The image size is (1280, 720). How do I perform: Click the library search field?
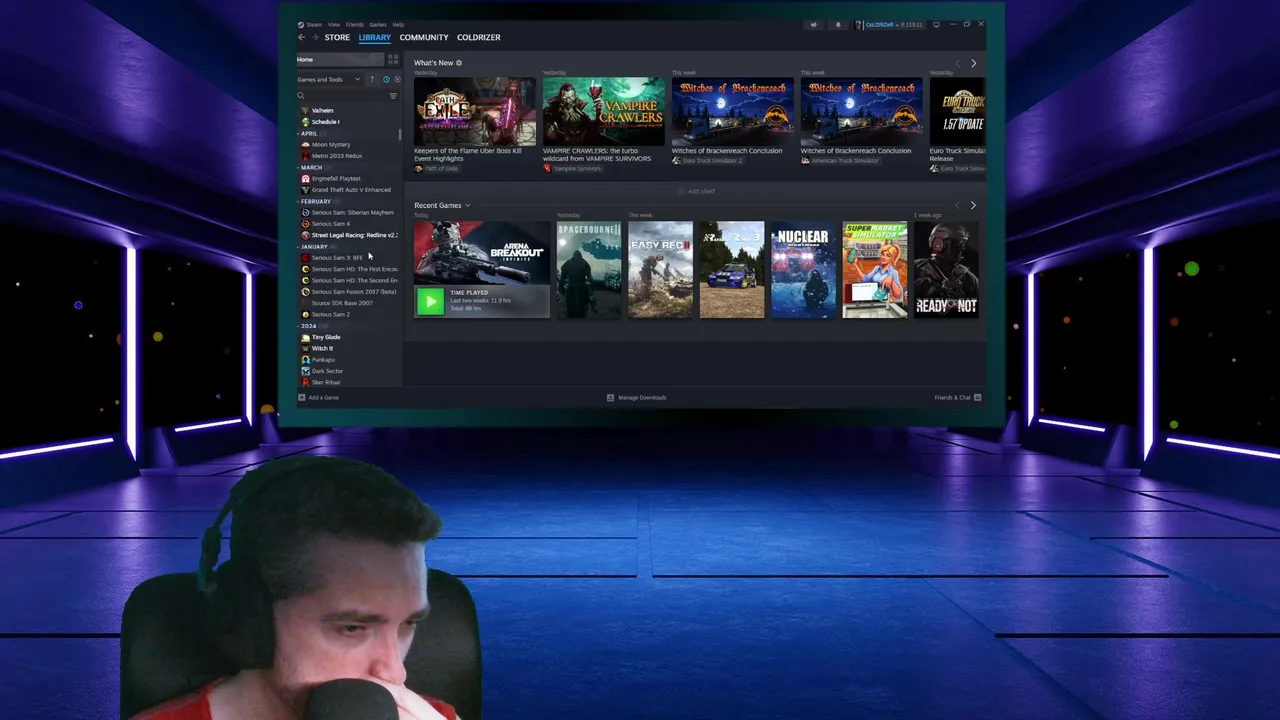point(341,95)
